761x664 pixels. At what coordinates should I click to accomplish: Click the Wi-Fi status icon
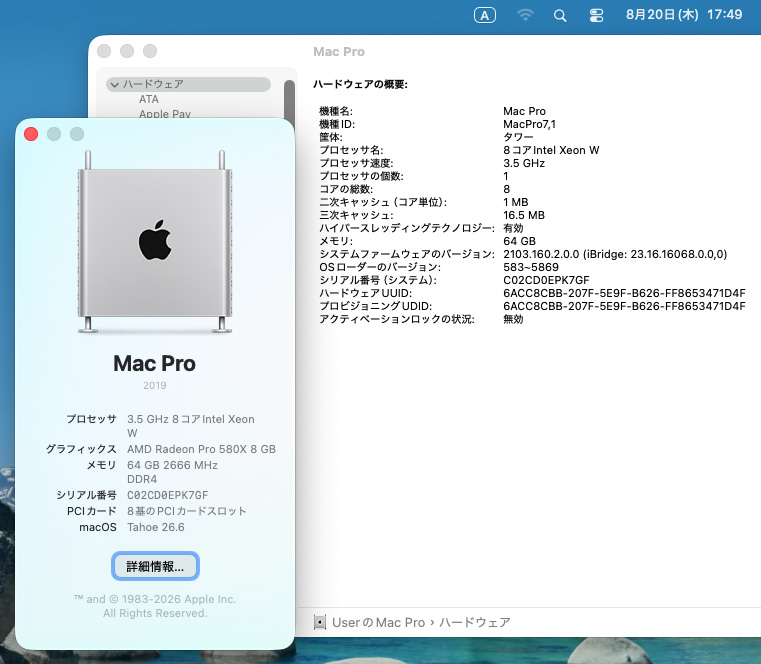click(x=525, y=16)
